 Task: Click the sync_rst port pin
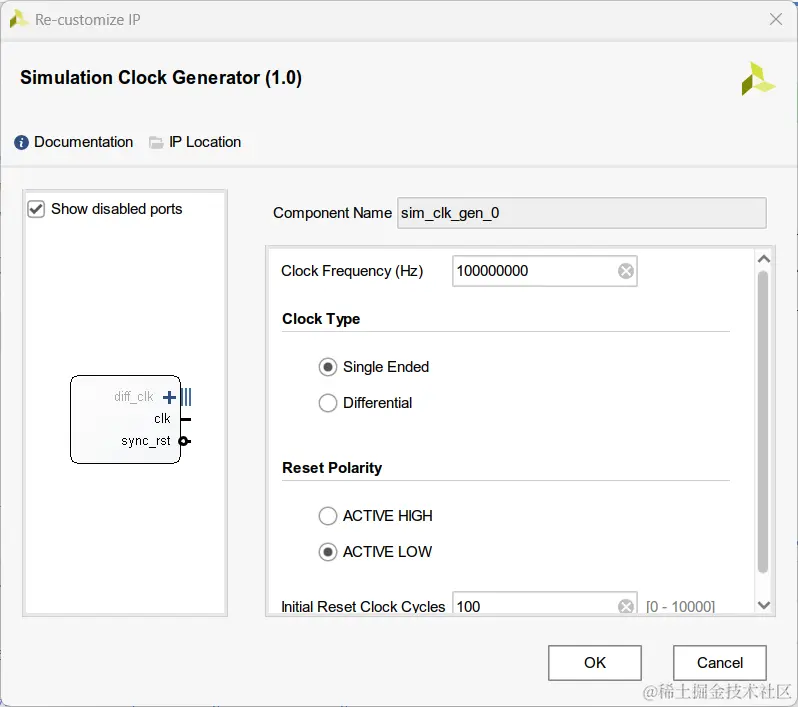click(185, 441)
